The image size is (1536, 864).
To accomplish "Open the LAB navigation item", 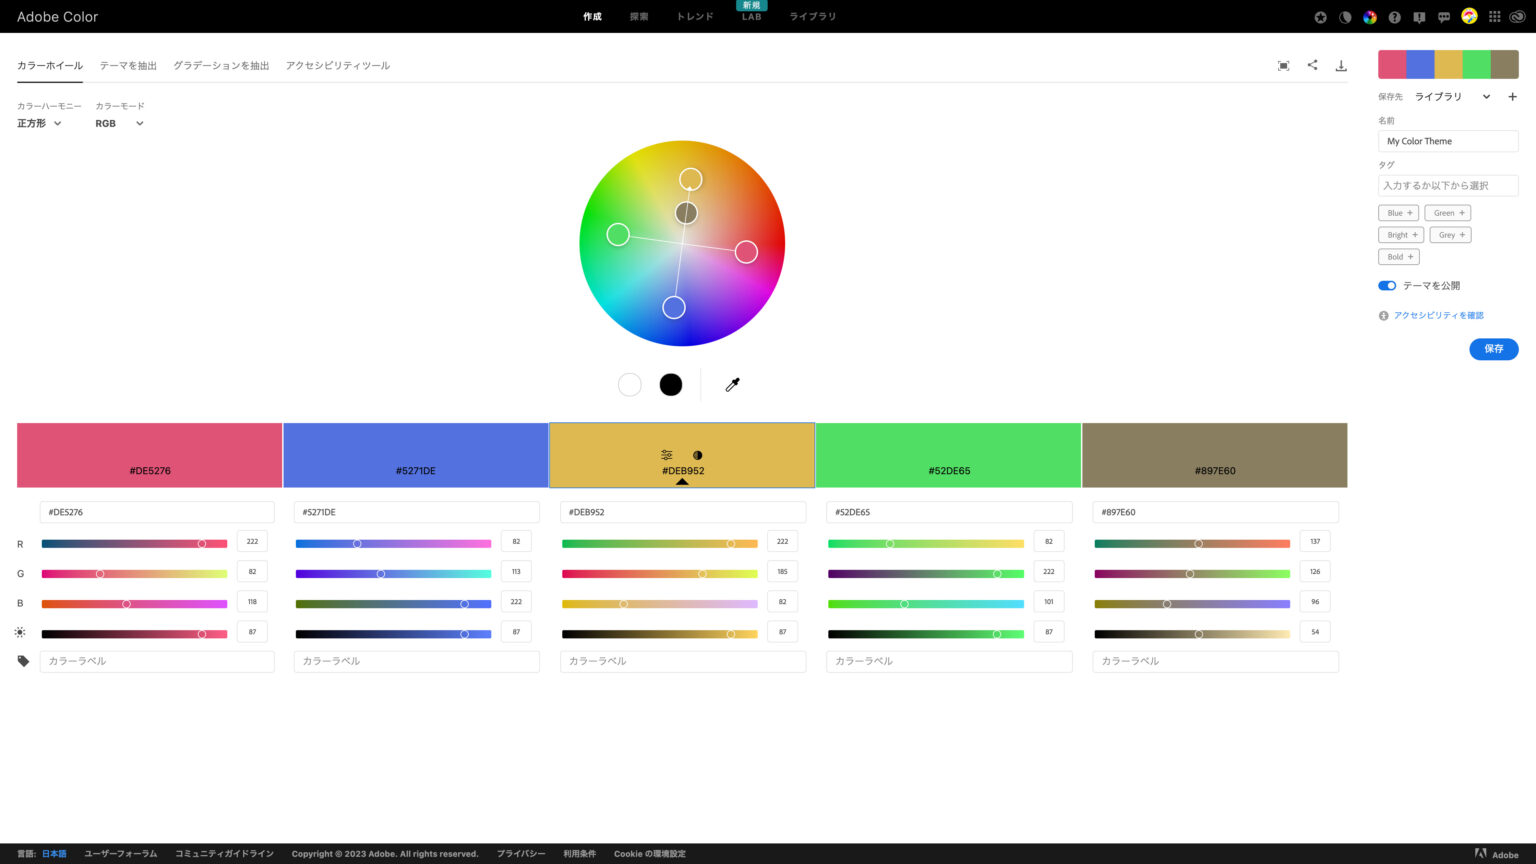I will click(751, 17).
